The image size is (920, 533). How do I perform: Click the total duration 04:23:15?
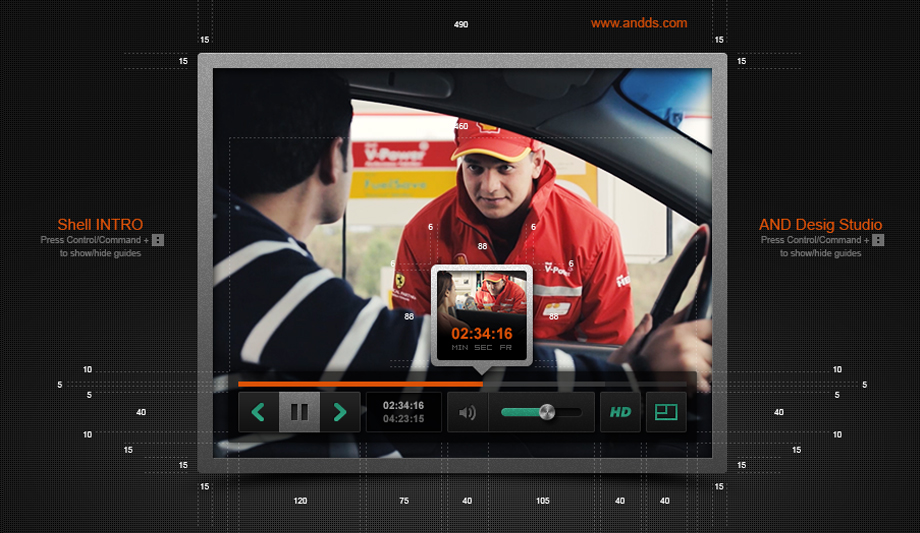coord(403,419)
